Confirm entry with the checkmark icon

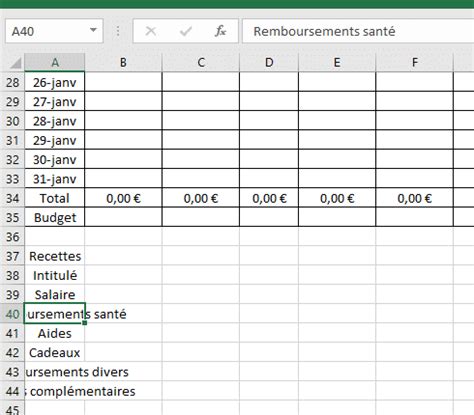pos(185,31)
